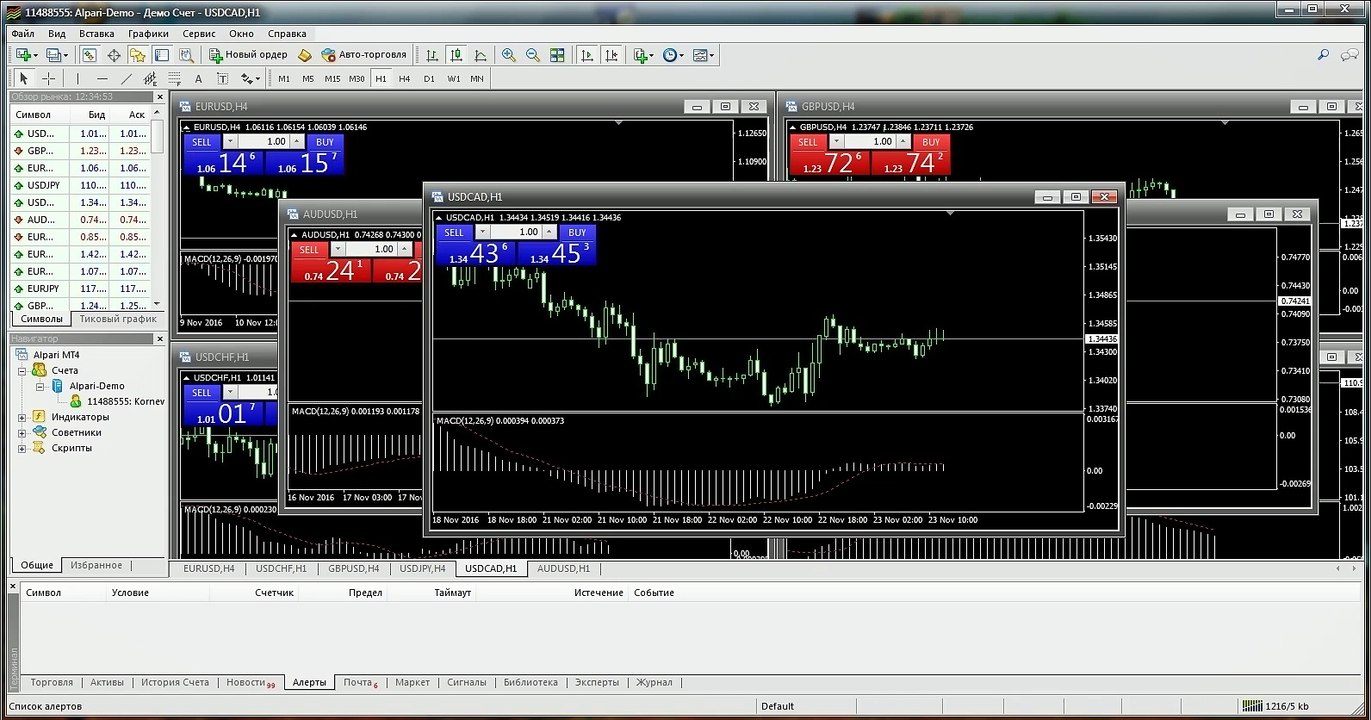Open the Избранное navigator tab
Screen dimensions: 1371x720
pyautogui.click(x=96, y=565)
